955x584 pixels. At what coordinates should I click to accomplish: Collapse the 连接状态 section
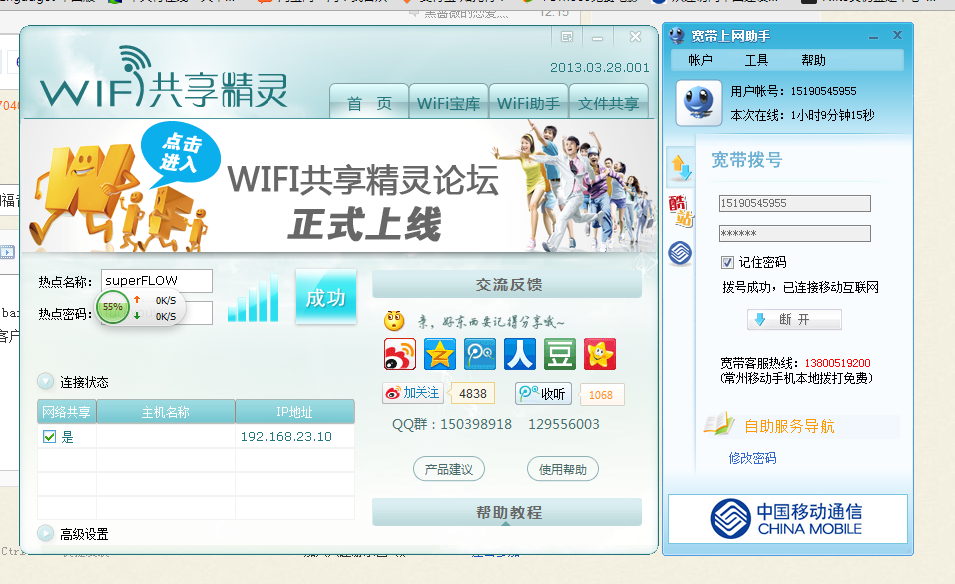pyautogui.click(x=46, y=381)
